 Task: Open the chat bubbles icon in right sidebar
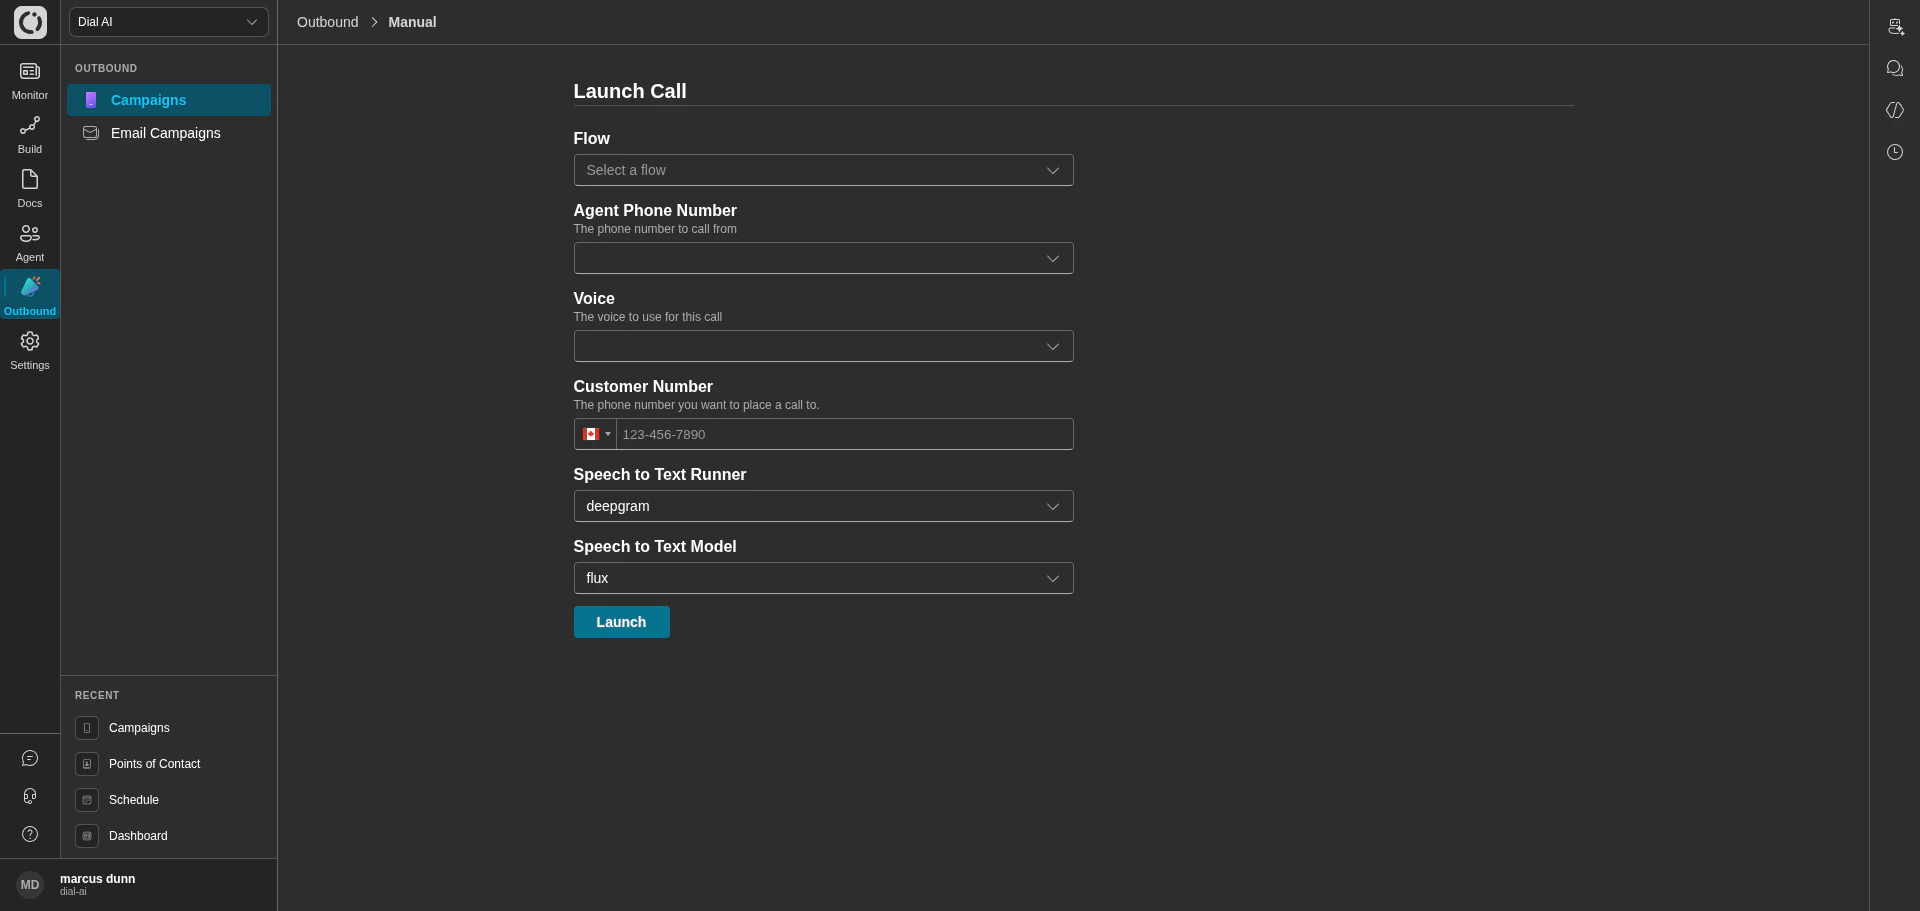(1895, 68)
